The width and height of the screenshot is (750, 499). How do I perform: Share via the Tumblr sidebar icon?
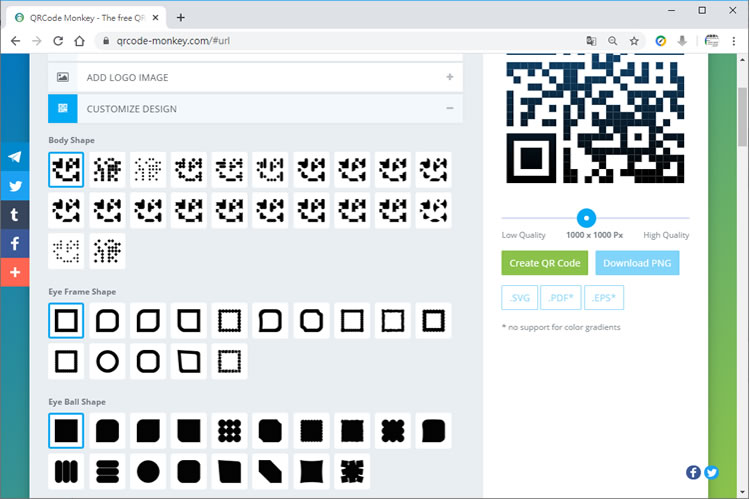point(15,215)
